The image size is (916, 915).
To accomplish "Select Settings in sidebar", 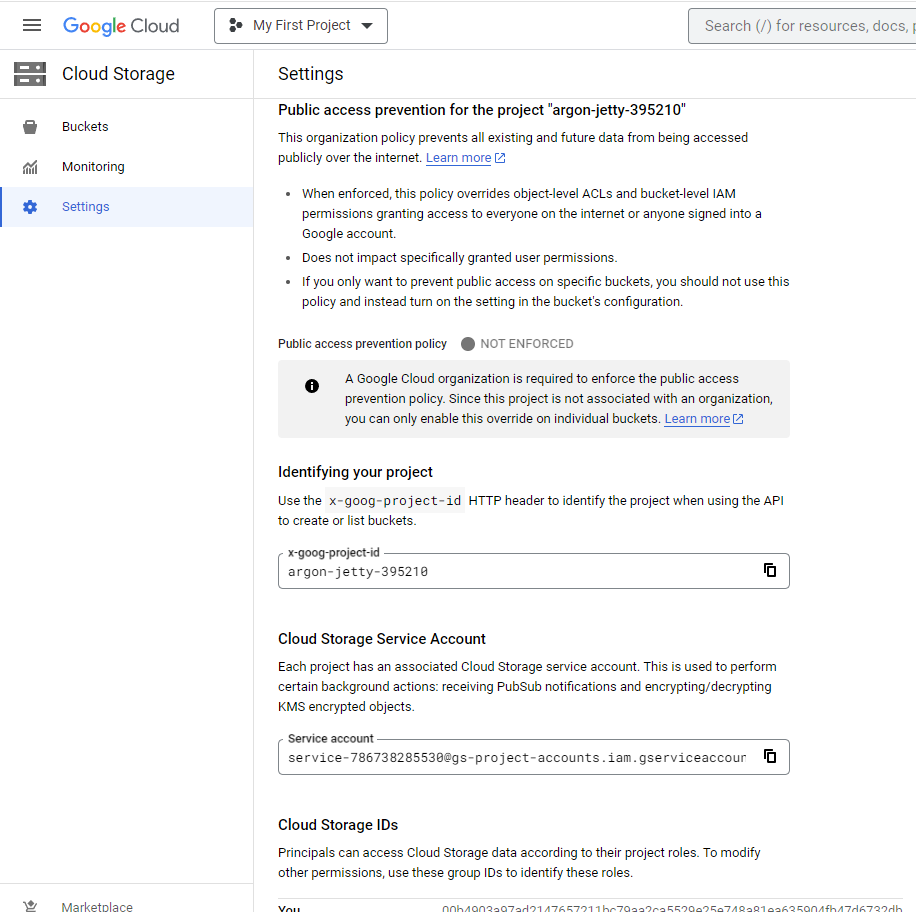I will click(x=127, y=207).
